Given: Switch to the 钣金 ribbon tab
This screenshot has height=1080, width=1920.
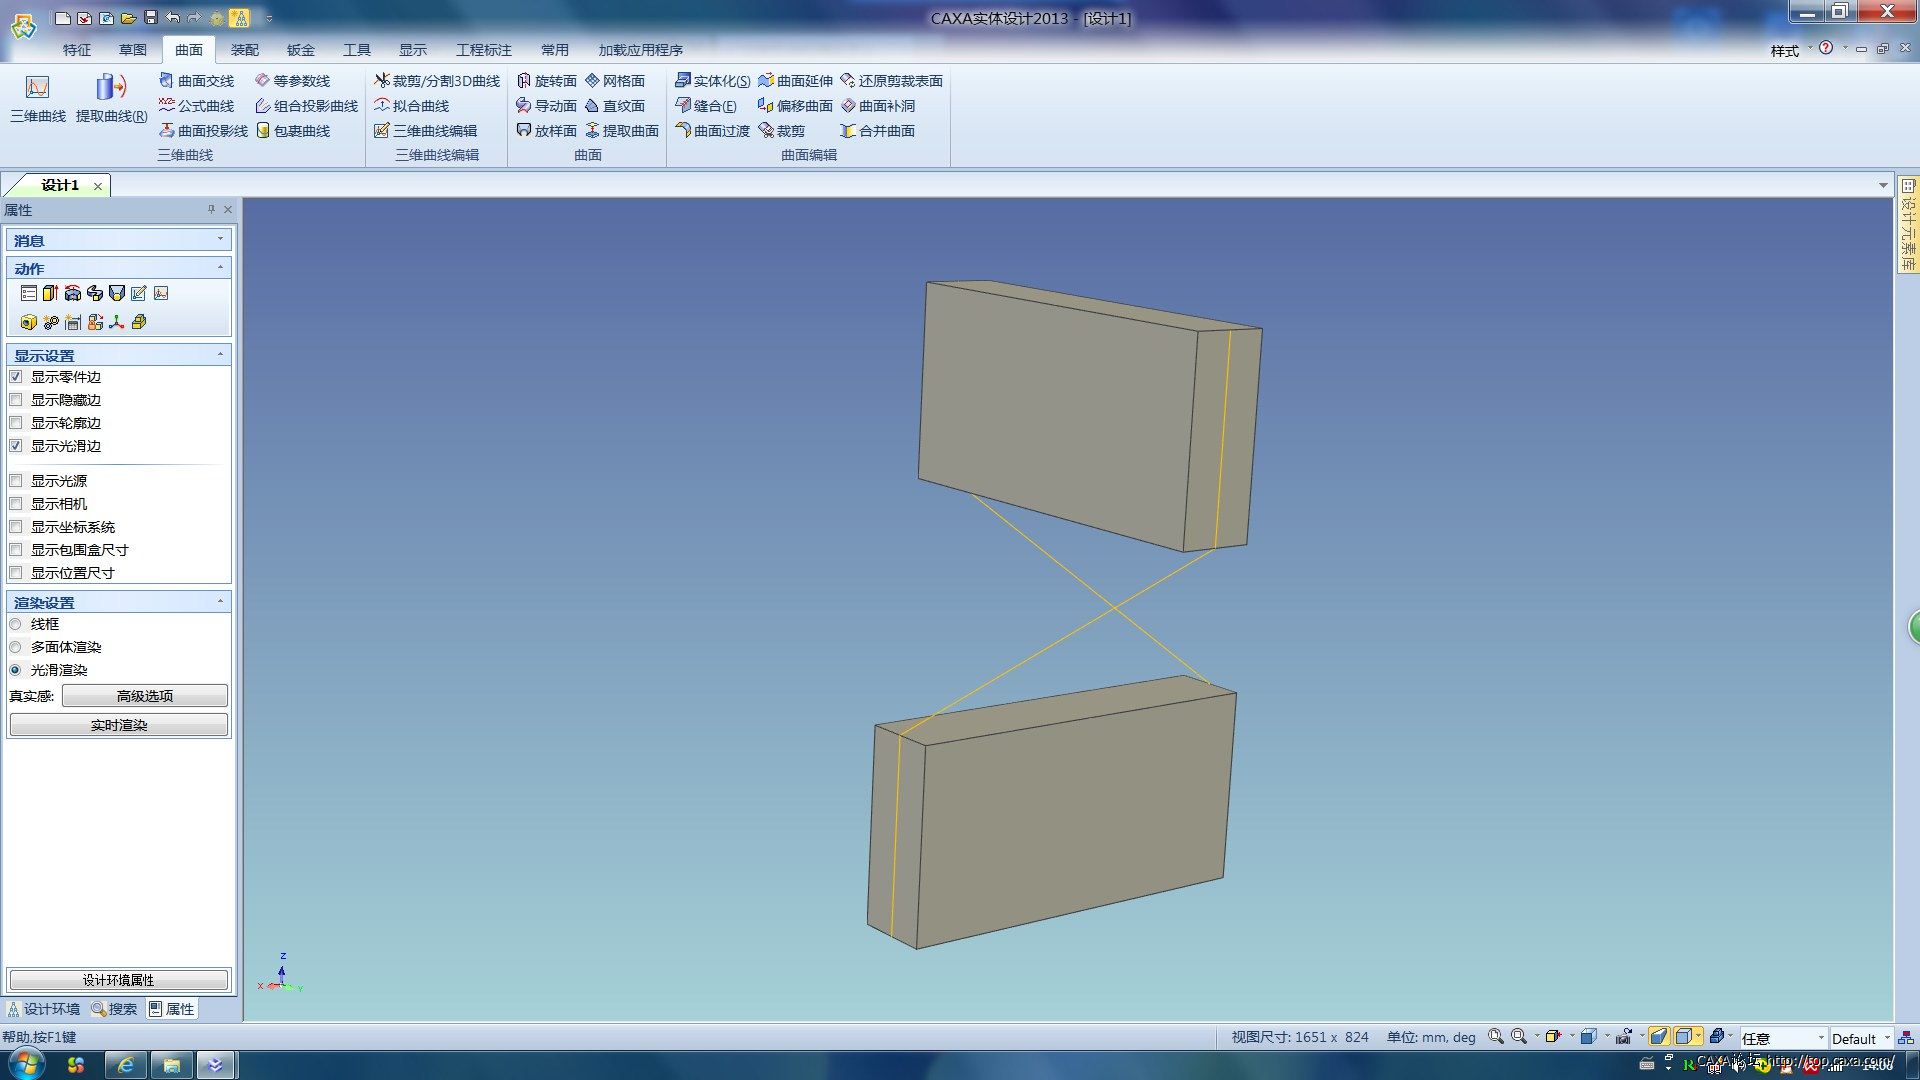Looking at the screenshot, I should 301,50.
